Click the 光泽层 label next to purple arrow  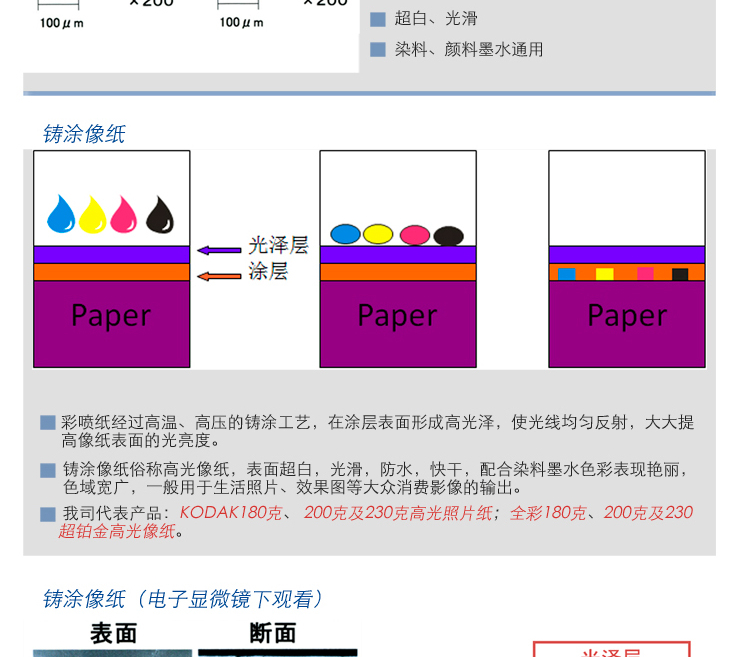[x=279, y=246]
